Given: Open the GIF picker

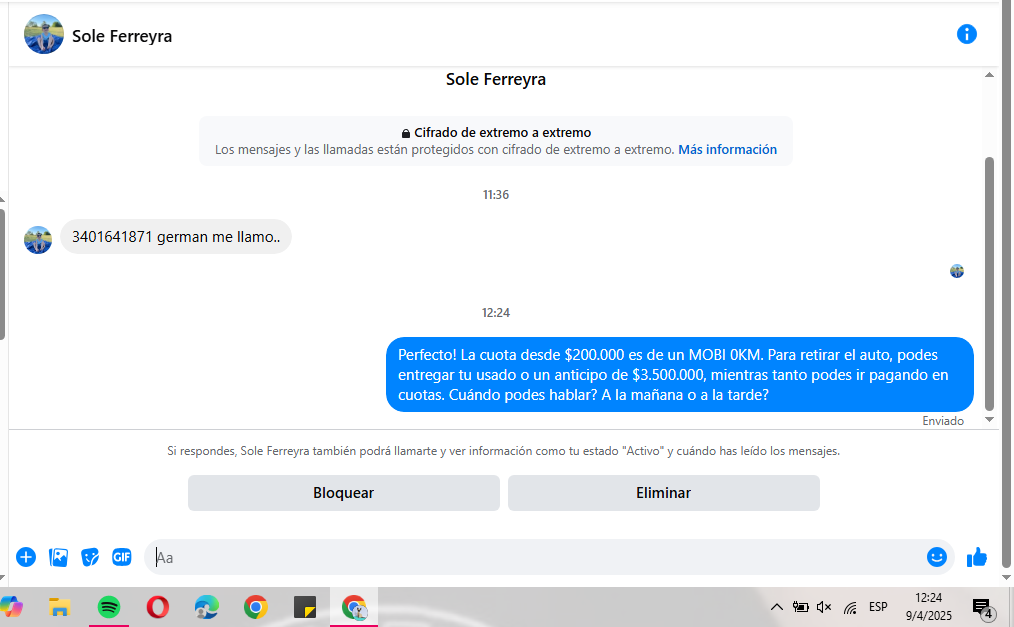Looking at the screenshot, I should pos(122,557).
